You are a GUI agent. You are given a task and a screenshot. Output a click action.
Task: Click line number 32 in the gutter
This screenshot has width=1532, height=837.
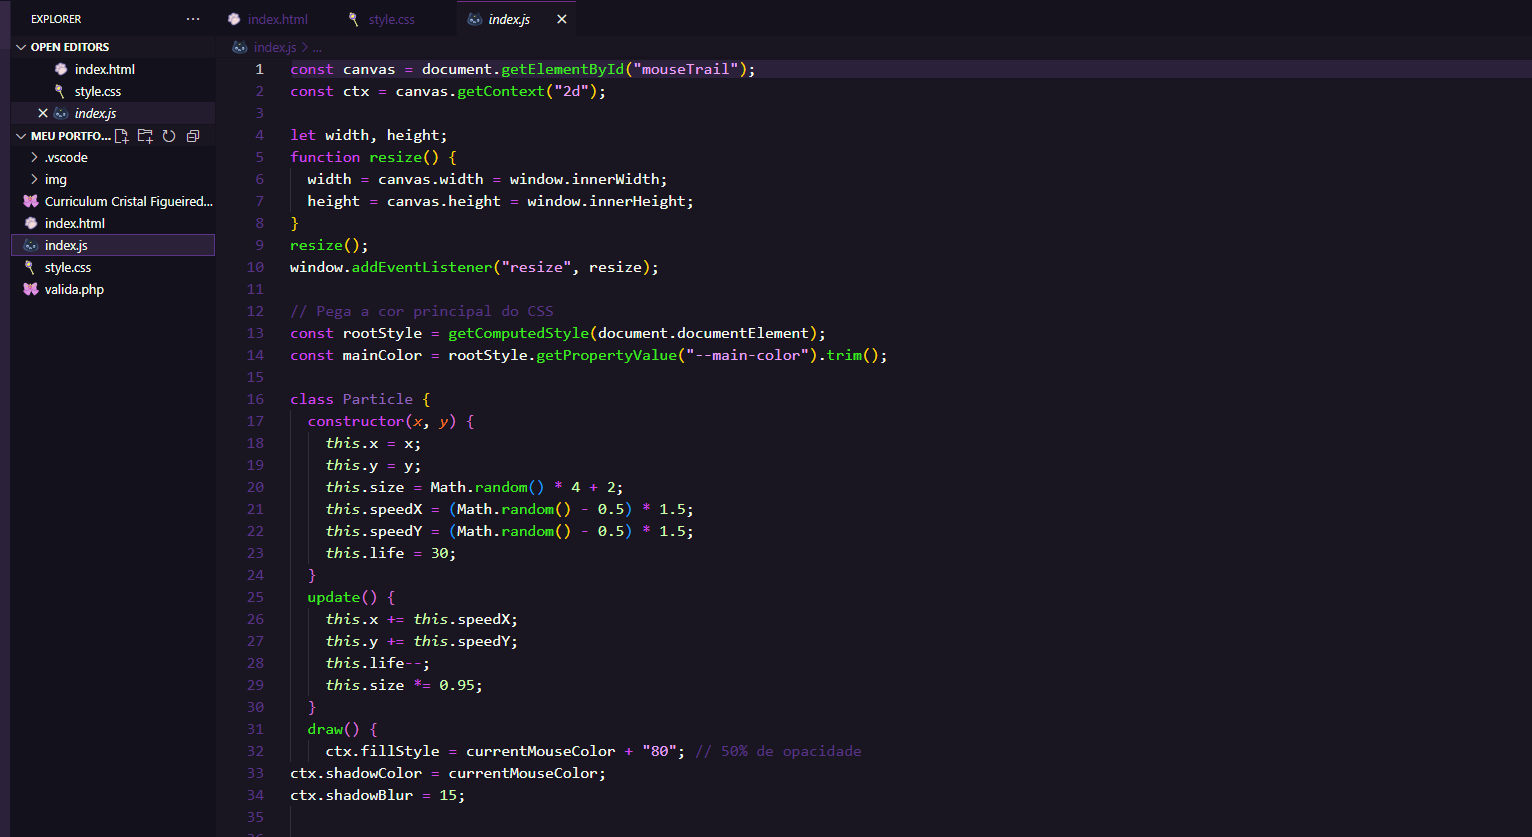pyautogui.click(x=256, y=751)
